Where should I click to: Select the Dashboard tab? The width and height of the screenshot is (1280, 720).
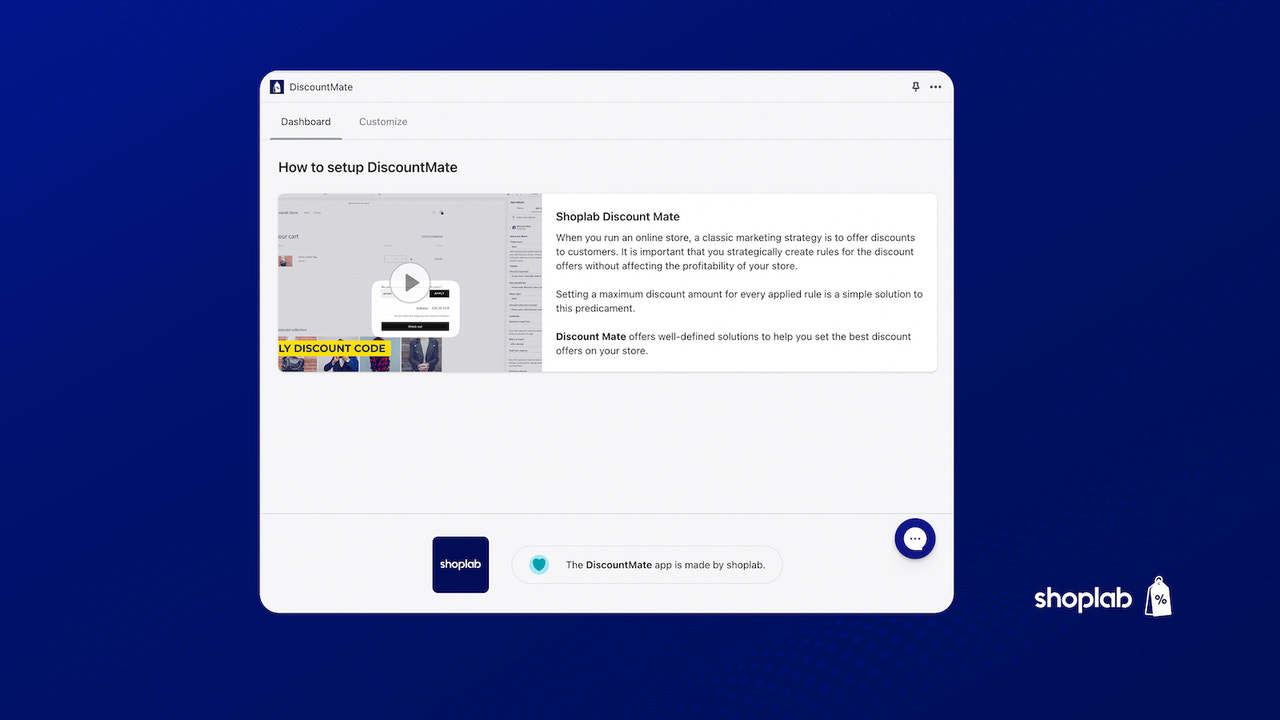[x=305, y=121]
